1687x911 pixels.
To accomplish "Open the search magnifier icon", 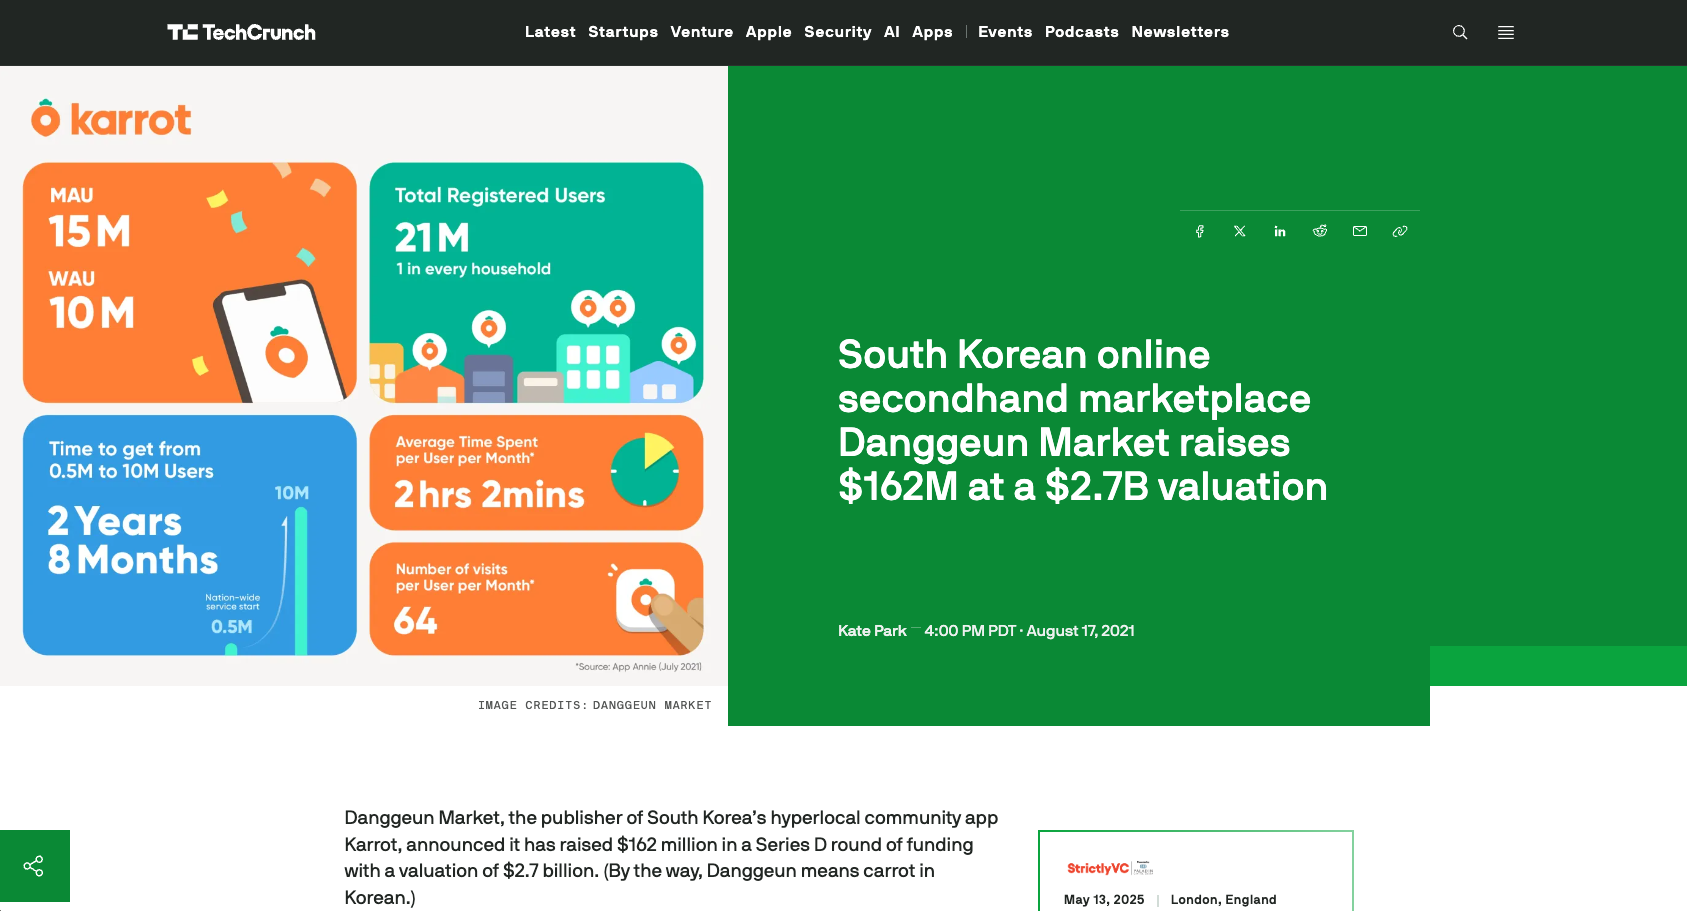I will pos(1460,32).
